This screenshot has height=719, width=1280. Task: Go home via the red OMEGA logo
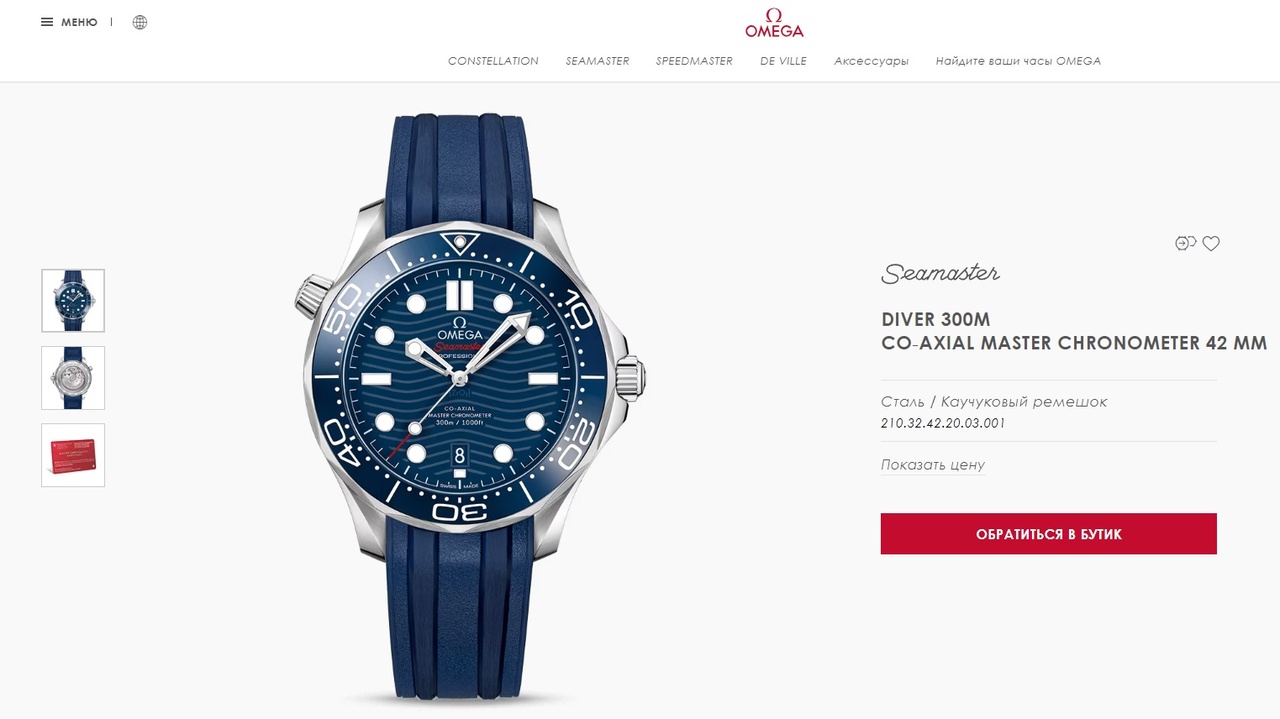[774, 23]
